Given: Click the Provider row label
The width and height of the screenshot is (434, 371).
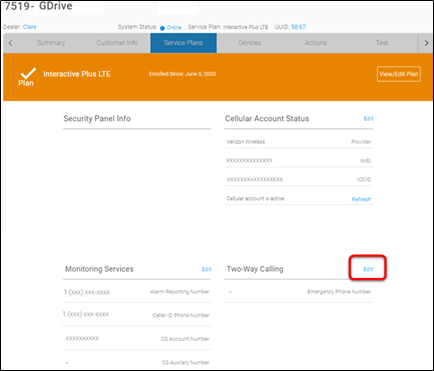Looking at the screenshot, I should (361, 142).
